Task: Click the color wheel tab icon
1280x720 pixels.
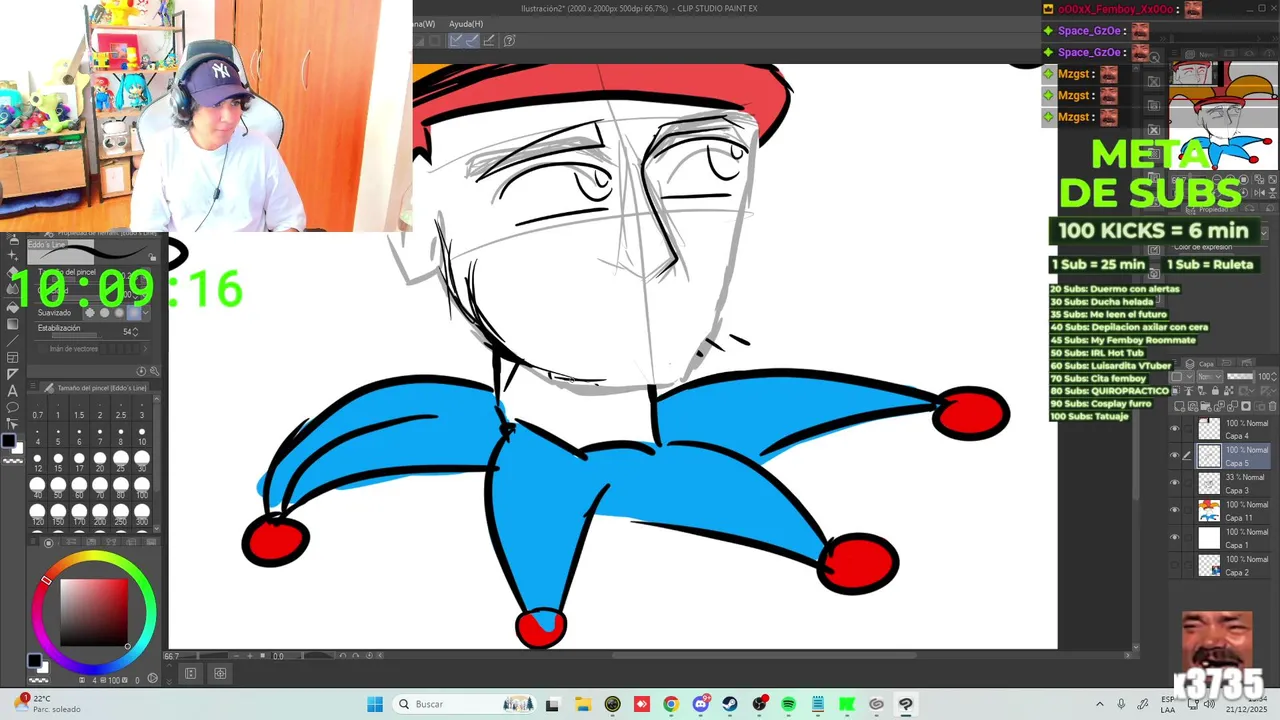Action: click(49, 543)
